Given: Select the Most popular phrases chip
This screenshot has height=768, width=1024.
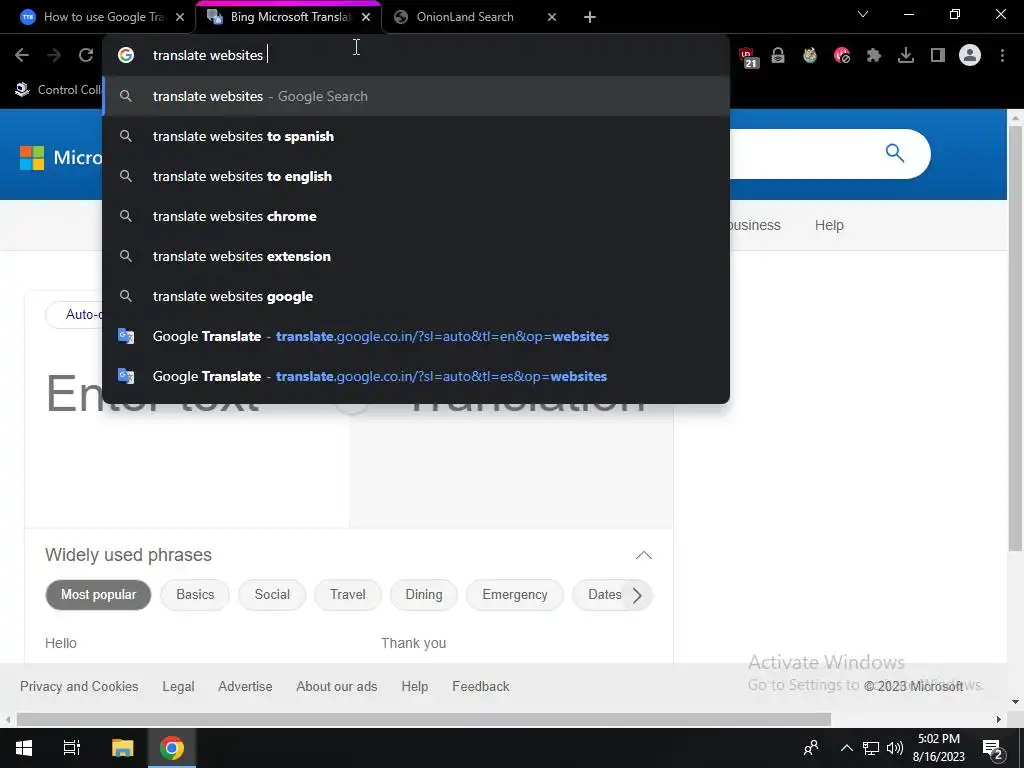Looking at the screenshot, I should point(98,595).
